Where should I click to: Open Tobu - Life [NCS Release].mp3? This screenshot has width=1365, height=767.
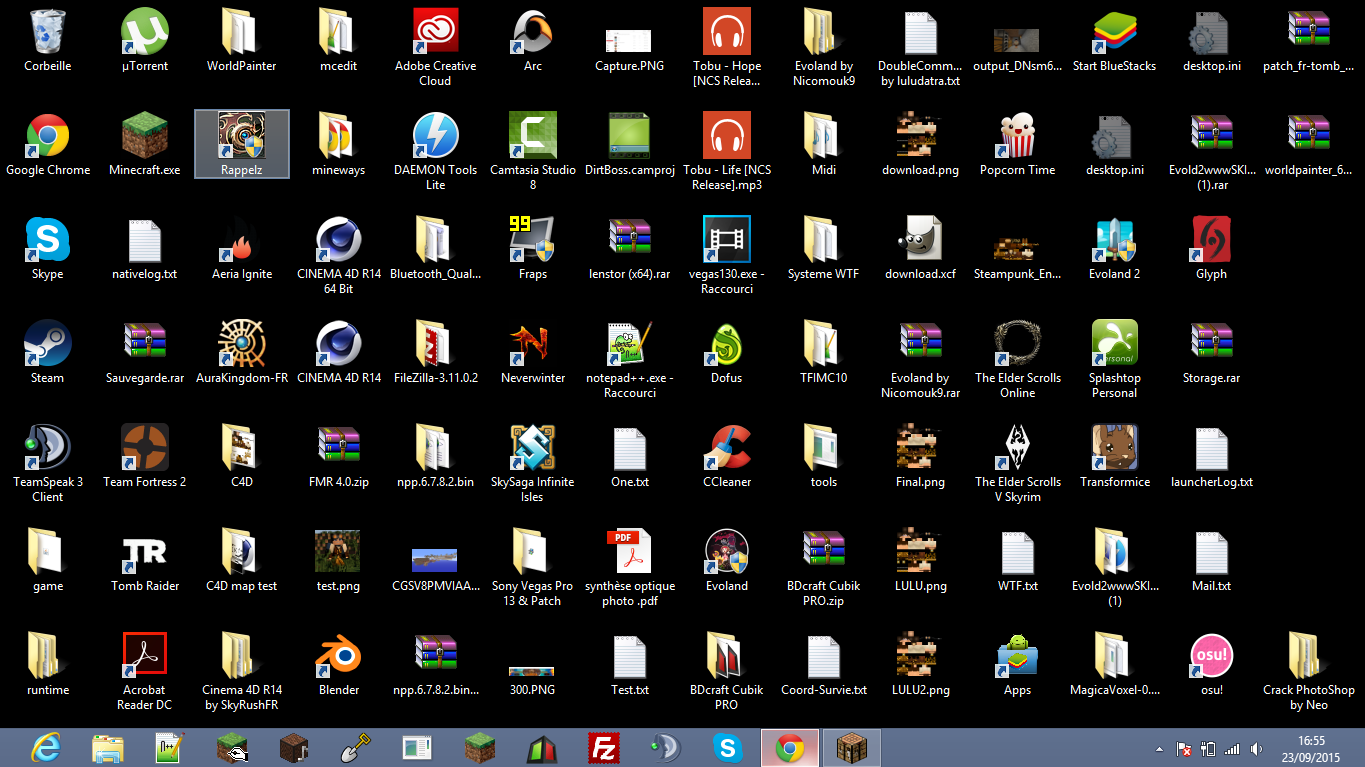(727, 151)
